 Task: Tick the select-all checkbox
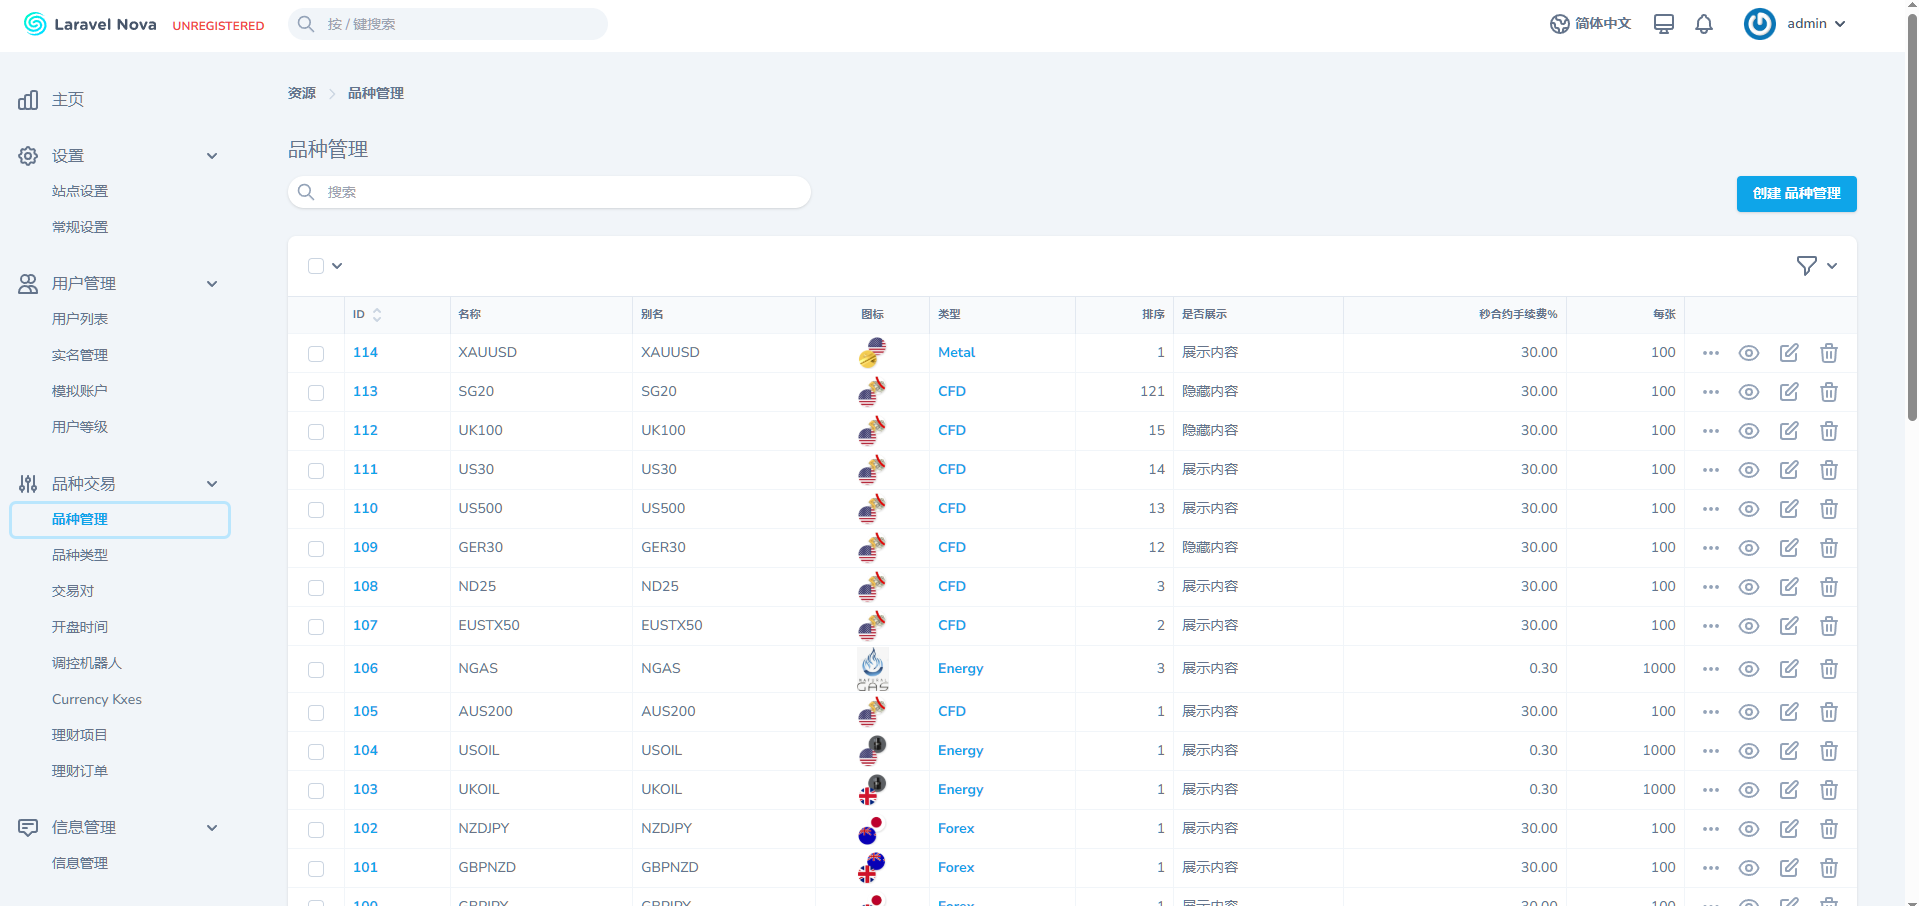click(316, 266)
